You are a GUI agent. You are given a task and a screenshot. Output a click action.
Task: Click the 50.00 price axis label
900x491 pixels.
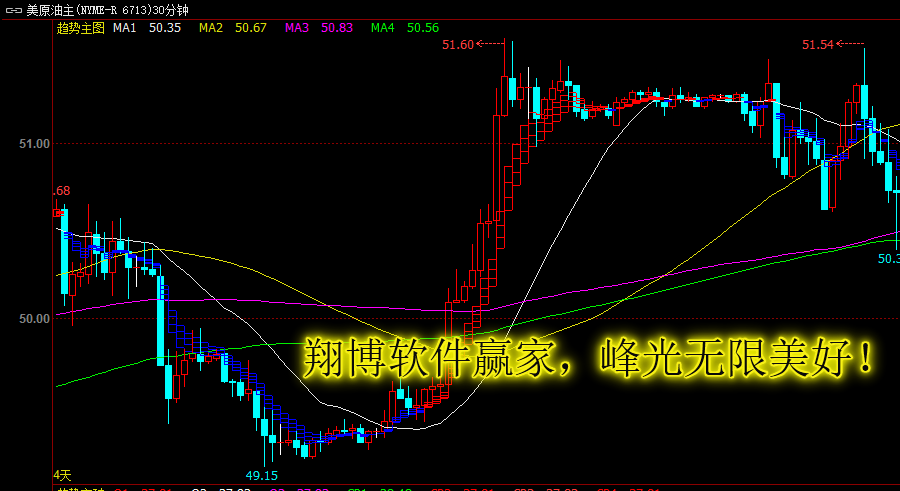point(34,319)
